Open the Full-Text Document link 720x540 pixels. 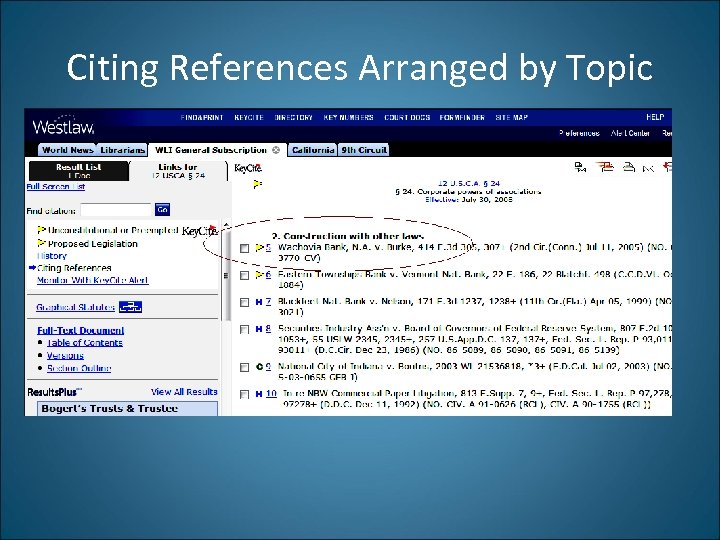tap(80, 330)
